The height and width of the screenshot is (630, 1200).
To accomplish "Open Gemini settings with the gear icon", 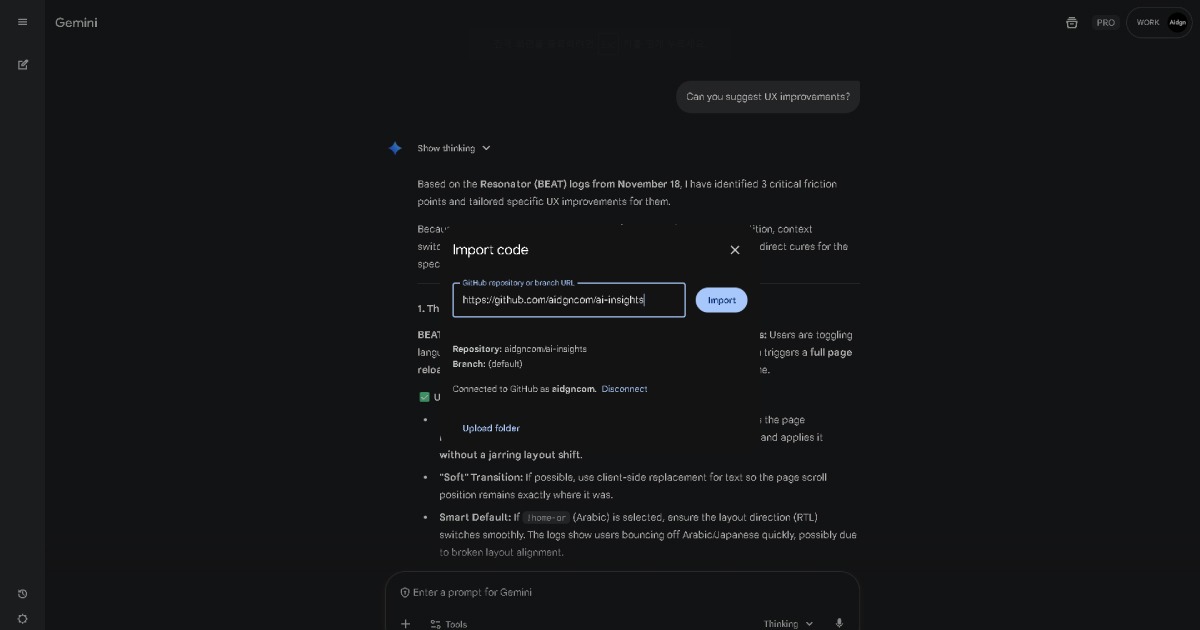I will coord(22,619).
